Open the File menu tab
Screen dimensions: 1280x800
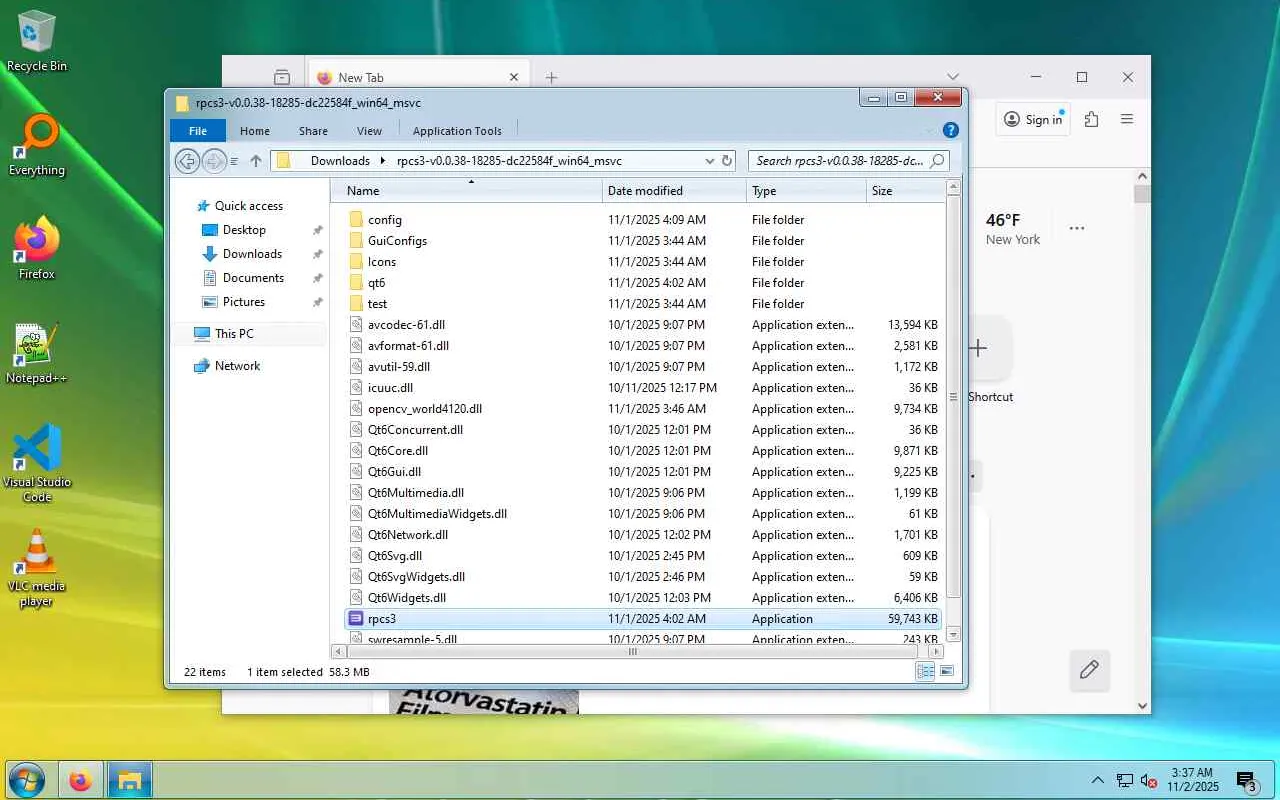pos(198,130)
